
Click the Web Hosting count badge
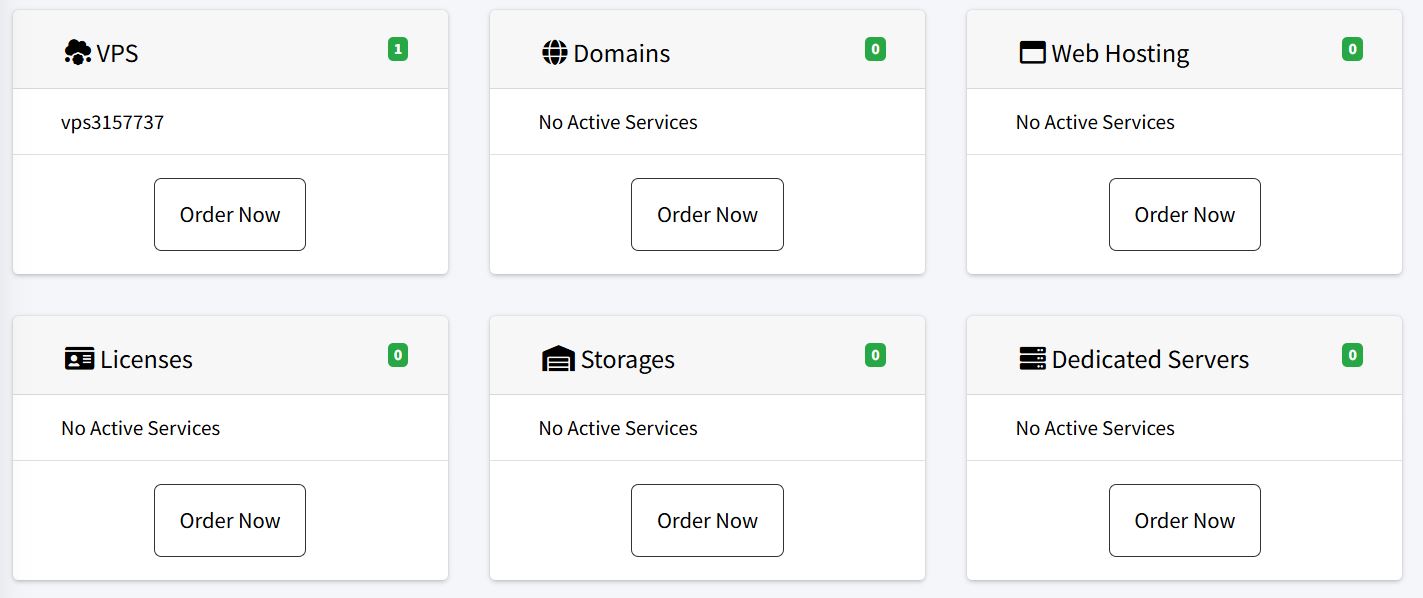click(x=1352, y=49)
